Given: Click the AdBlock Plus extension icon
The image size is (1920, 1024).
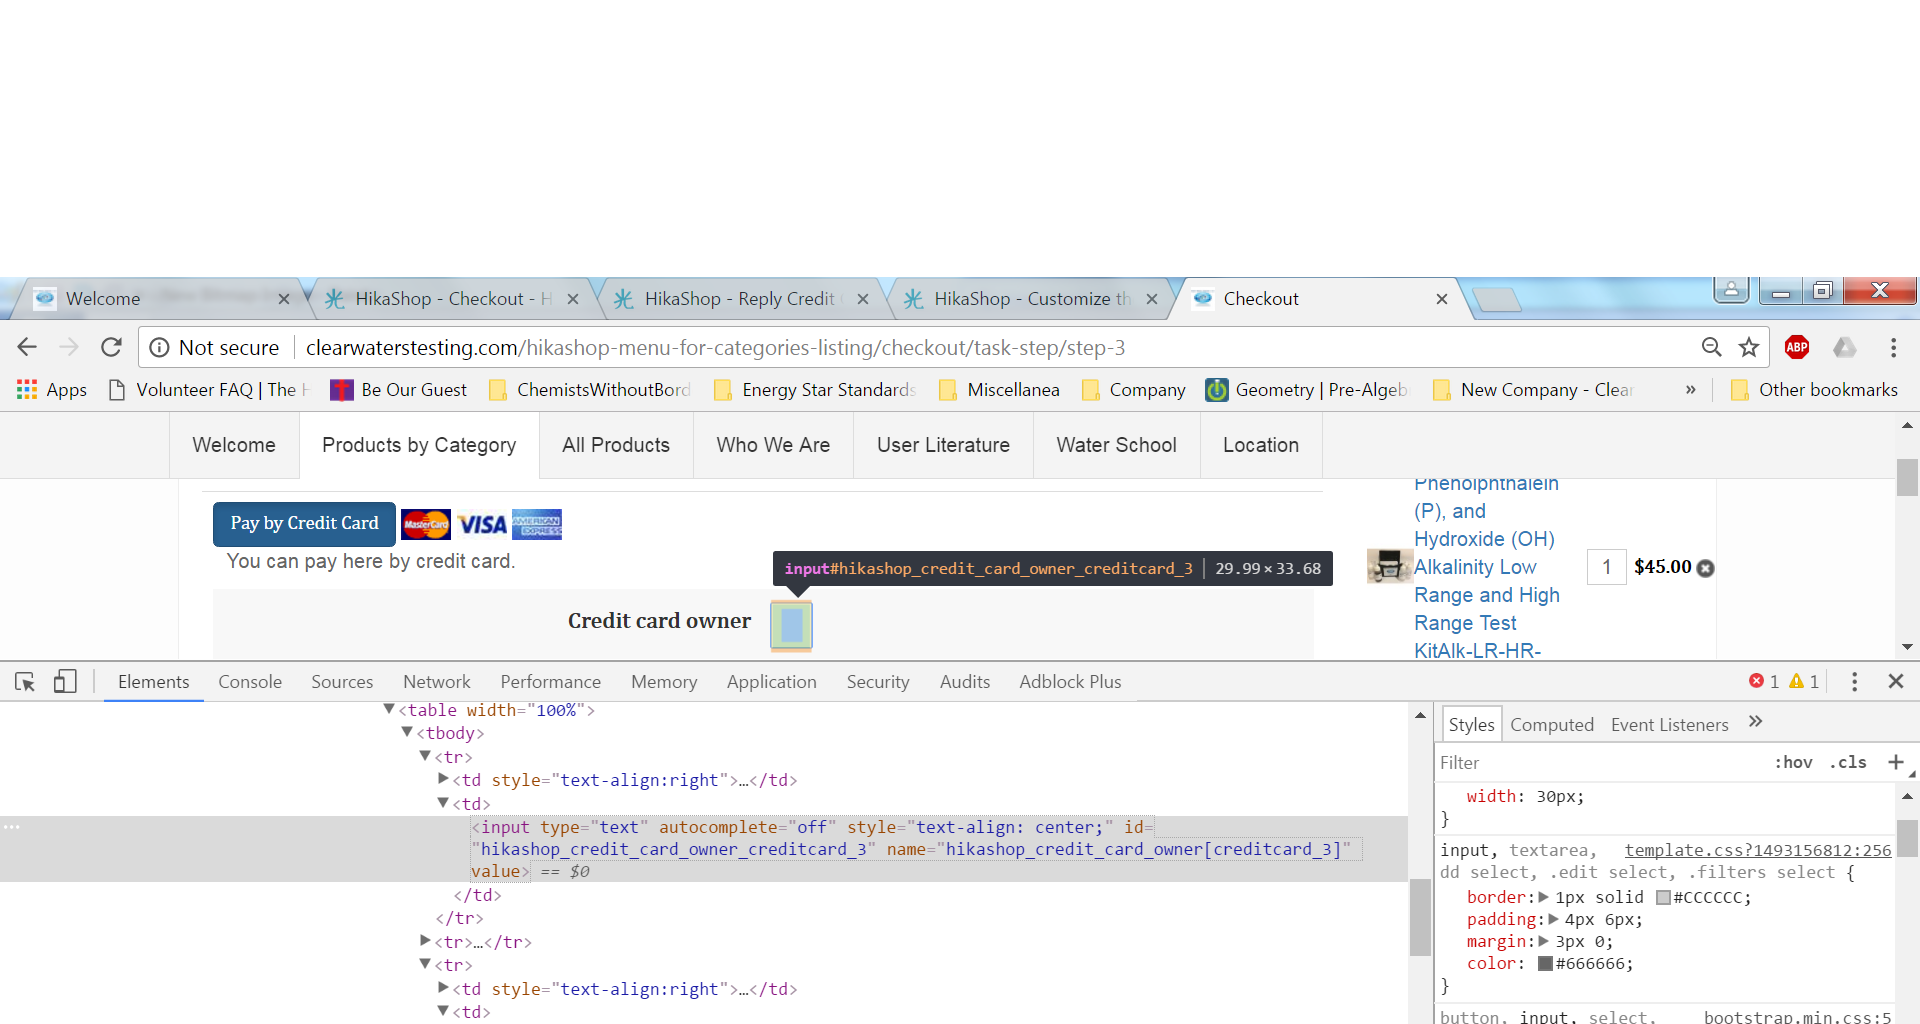Looking at the screenshot, I should coord(1797,347).
